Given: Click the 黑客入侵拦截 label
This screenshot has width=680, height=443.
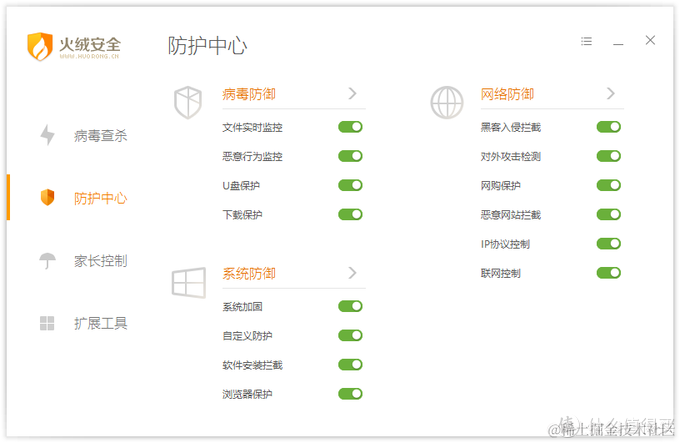Looking at the screenshot, I should 511,127.
